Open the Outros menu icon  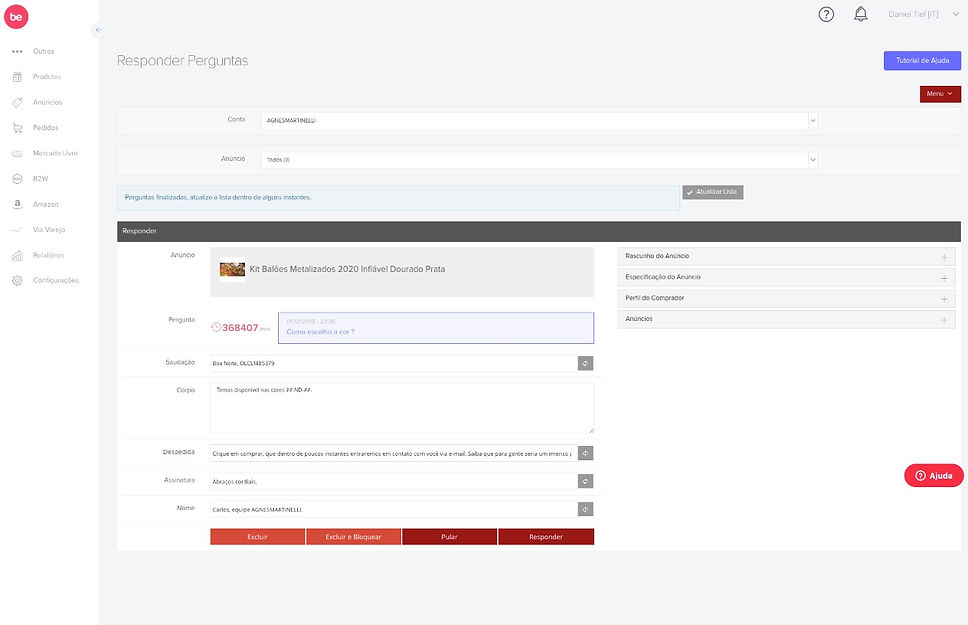coord(17,51)
